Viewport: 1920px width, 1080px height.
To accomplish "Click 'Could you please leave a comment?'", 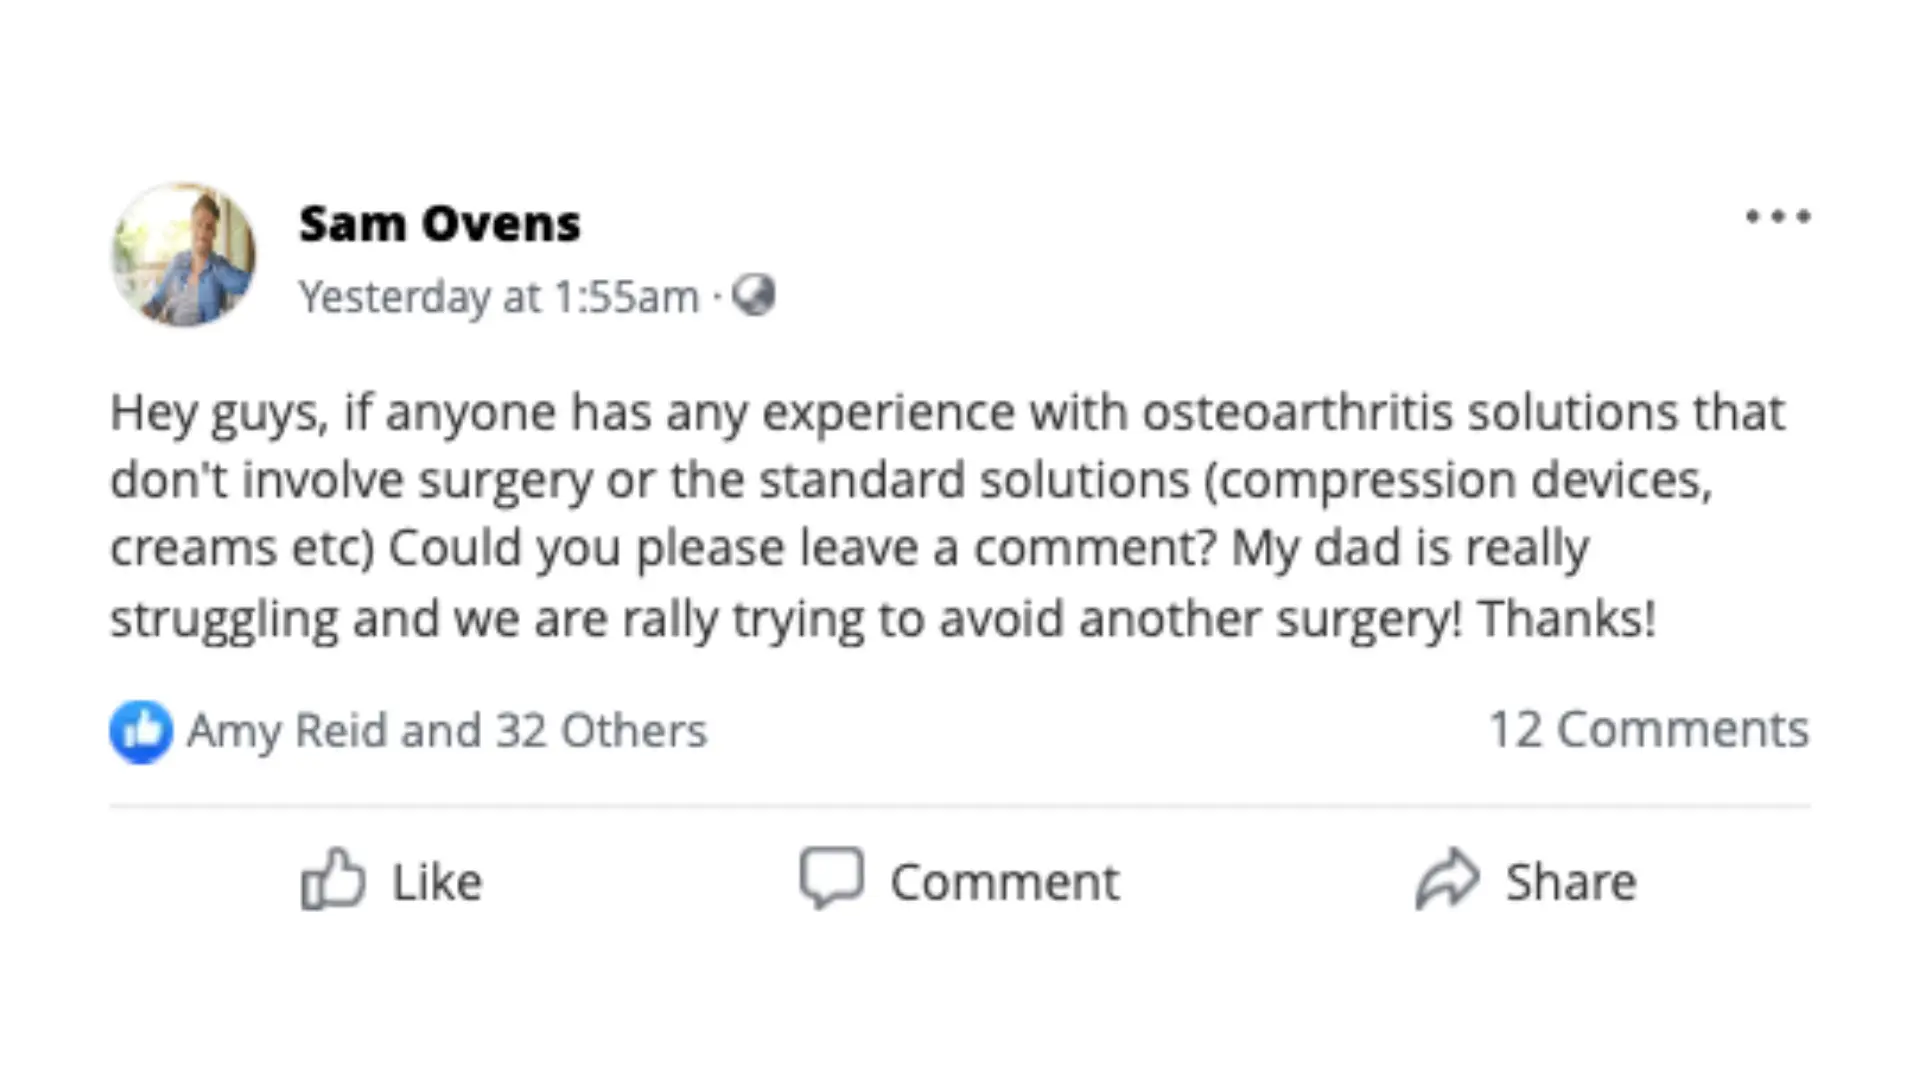I will coord(801,549).
